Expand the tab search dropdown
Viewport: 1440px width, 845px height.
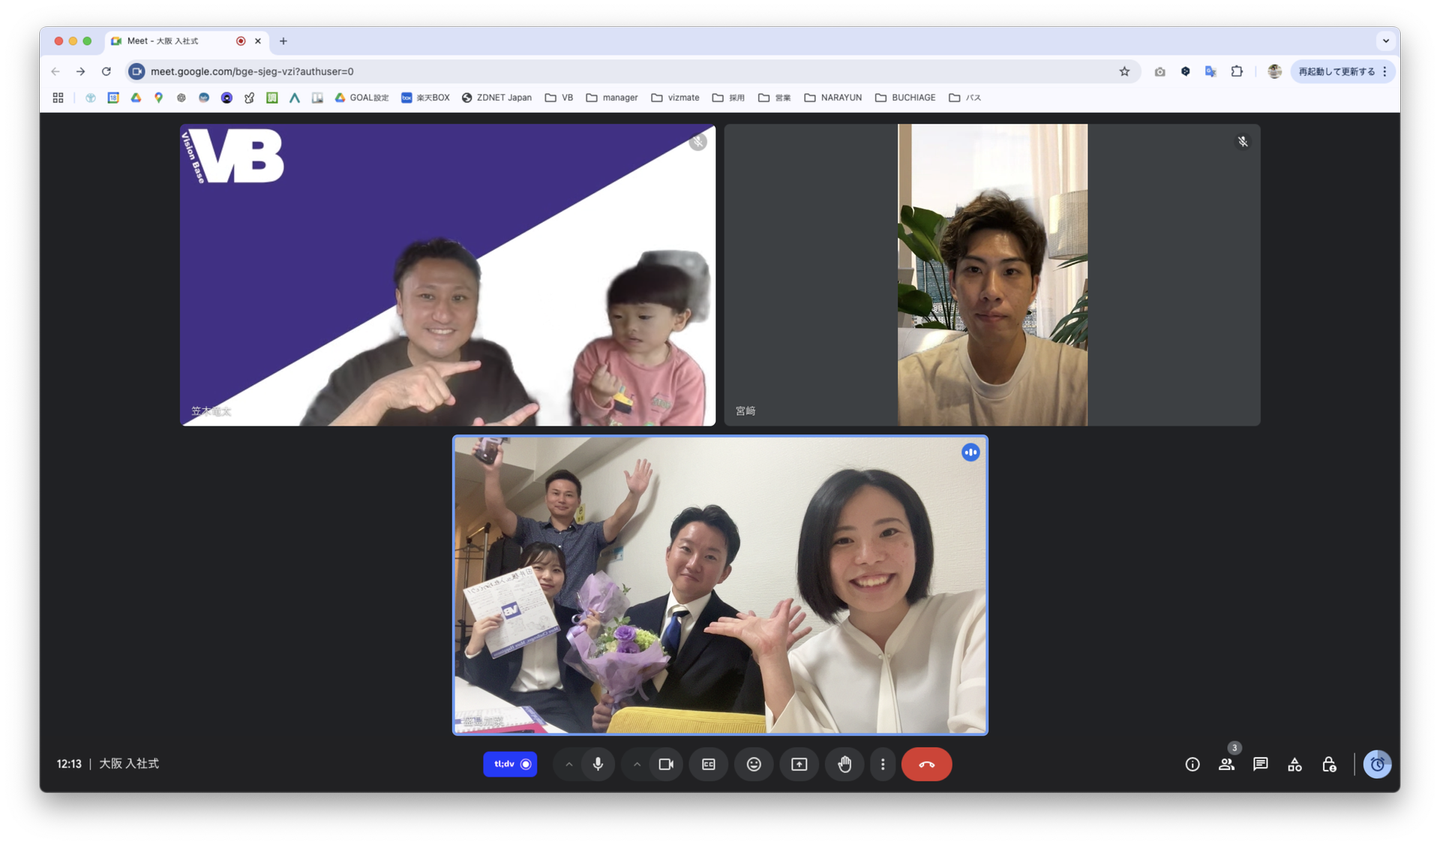[x=1385, y=41]
